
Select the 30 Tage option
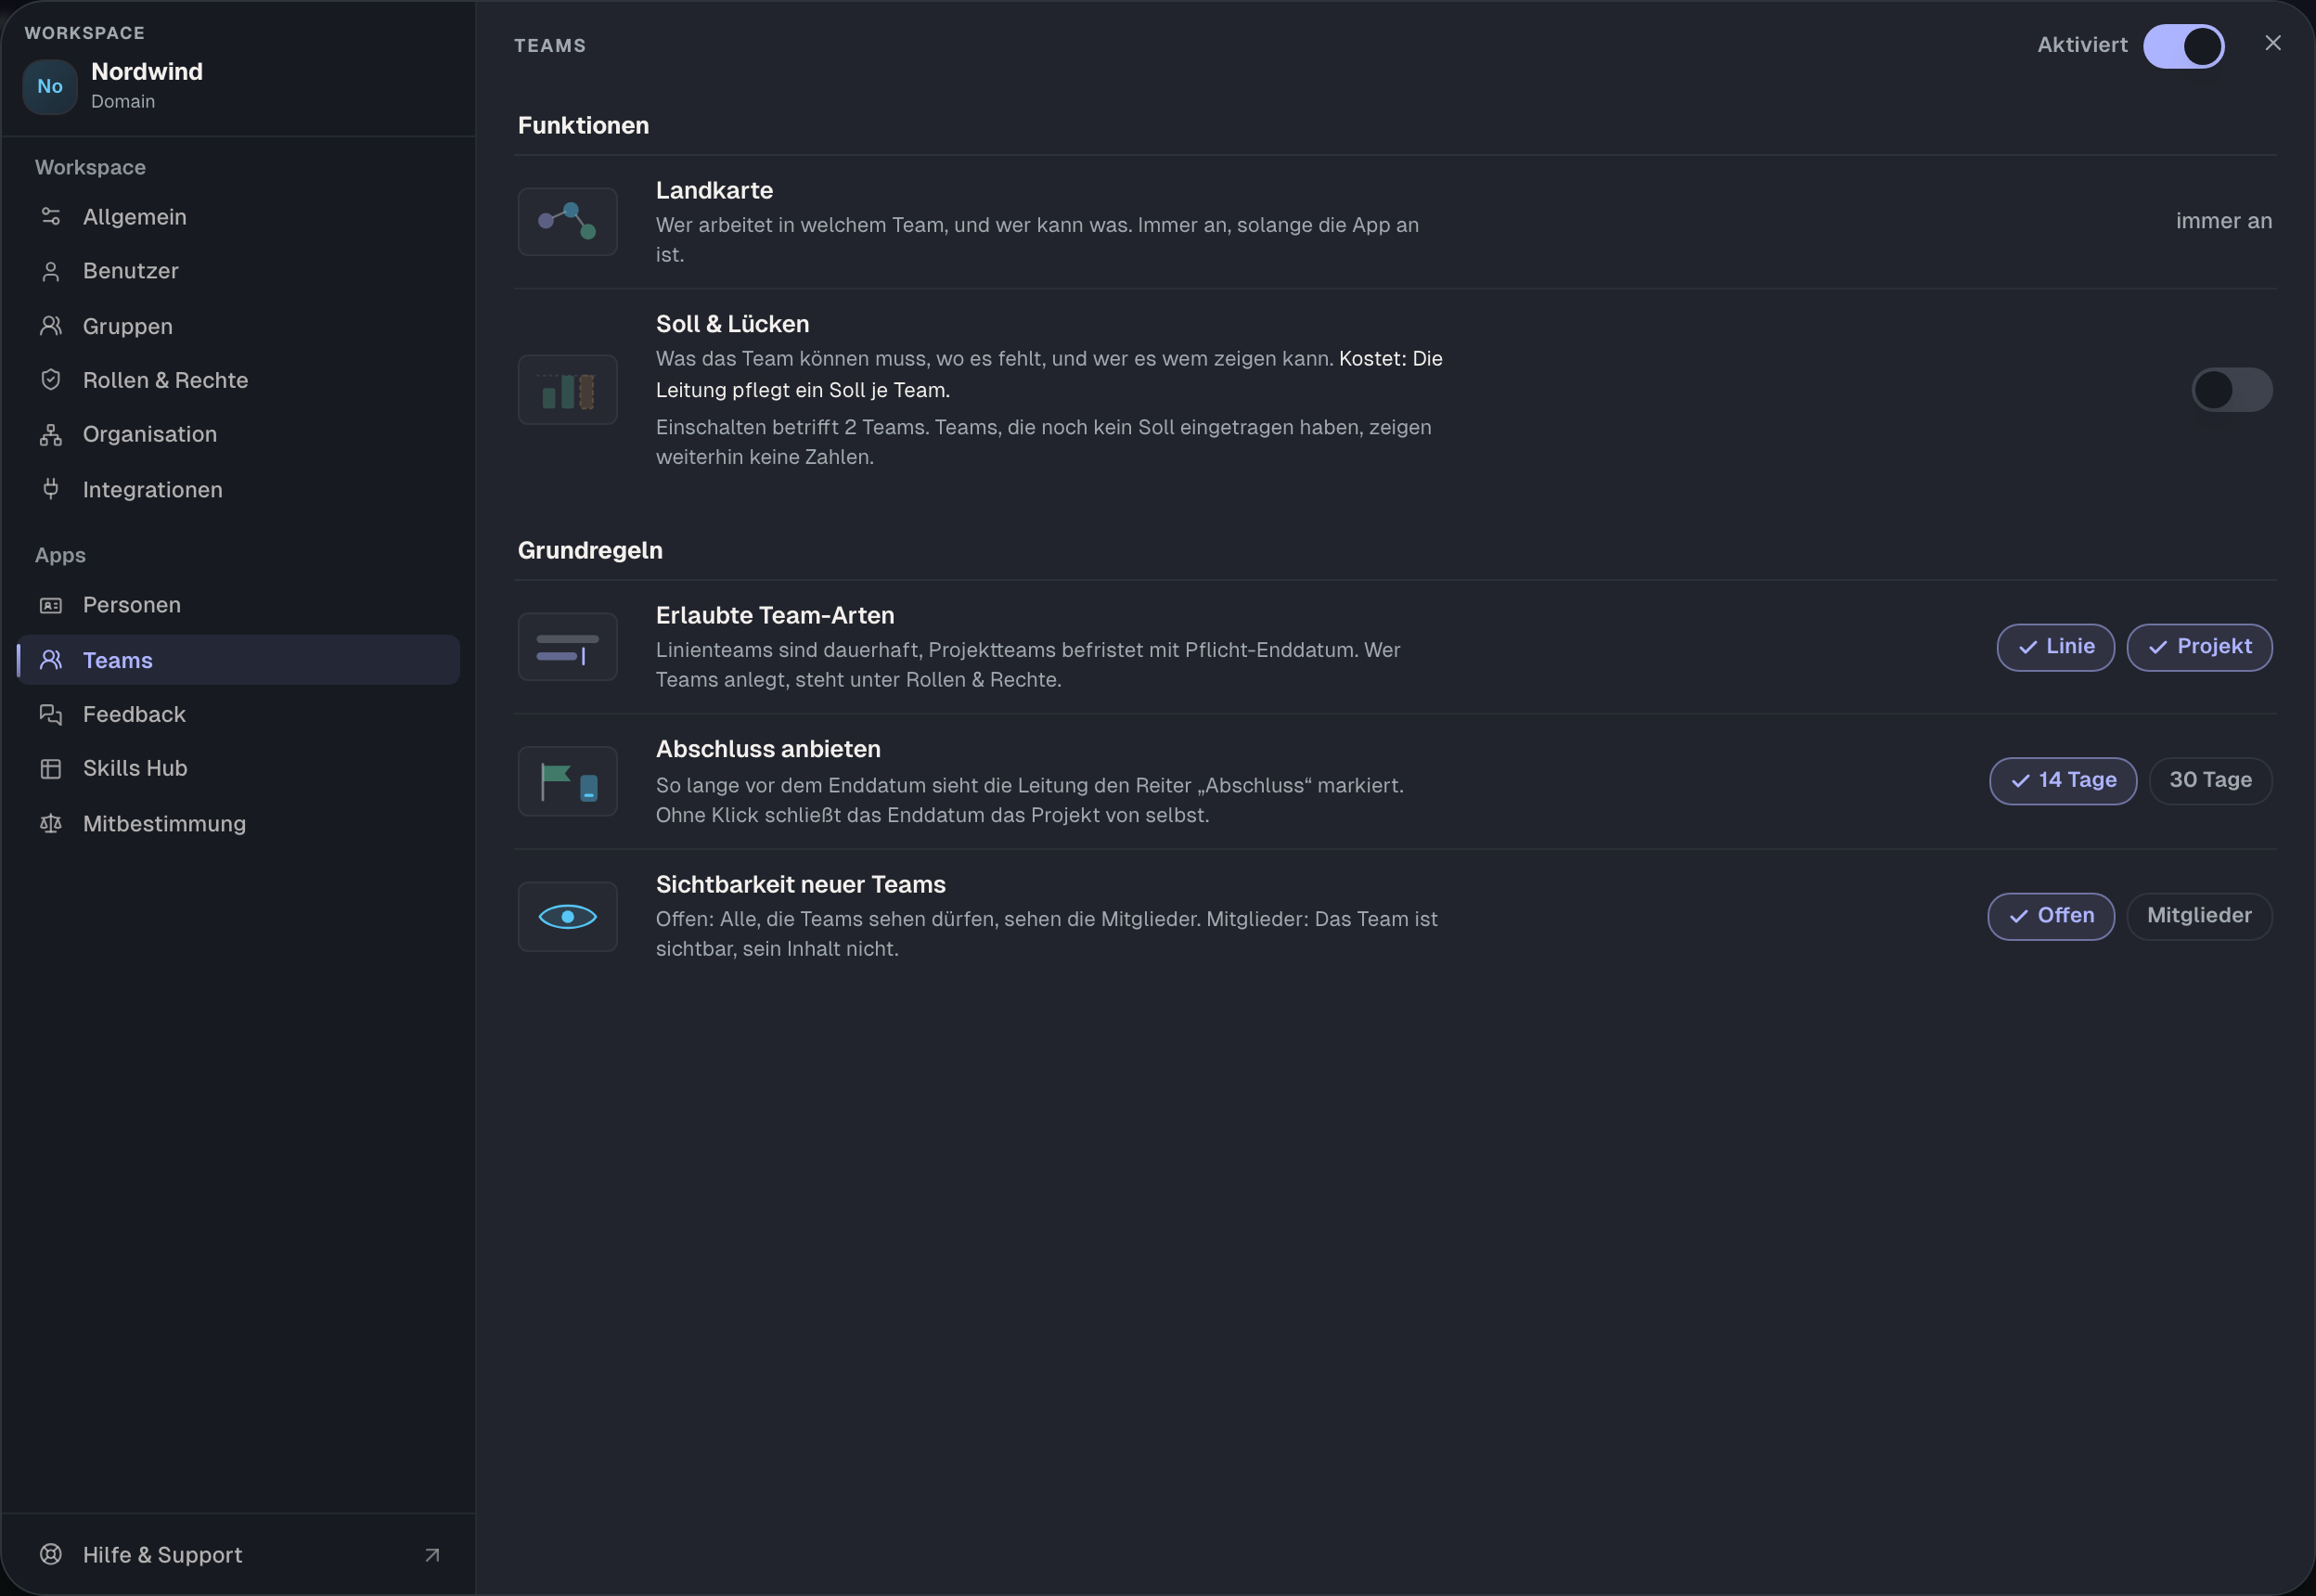click(x=2210, y=780)
